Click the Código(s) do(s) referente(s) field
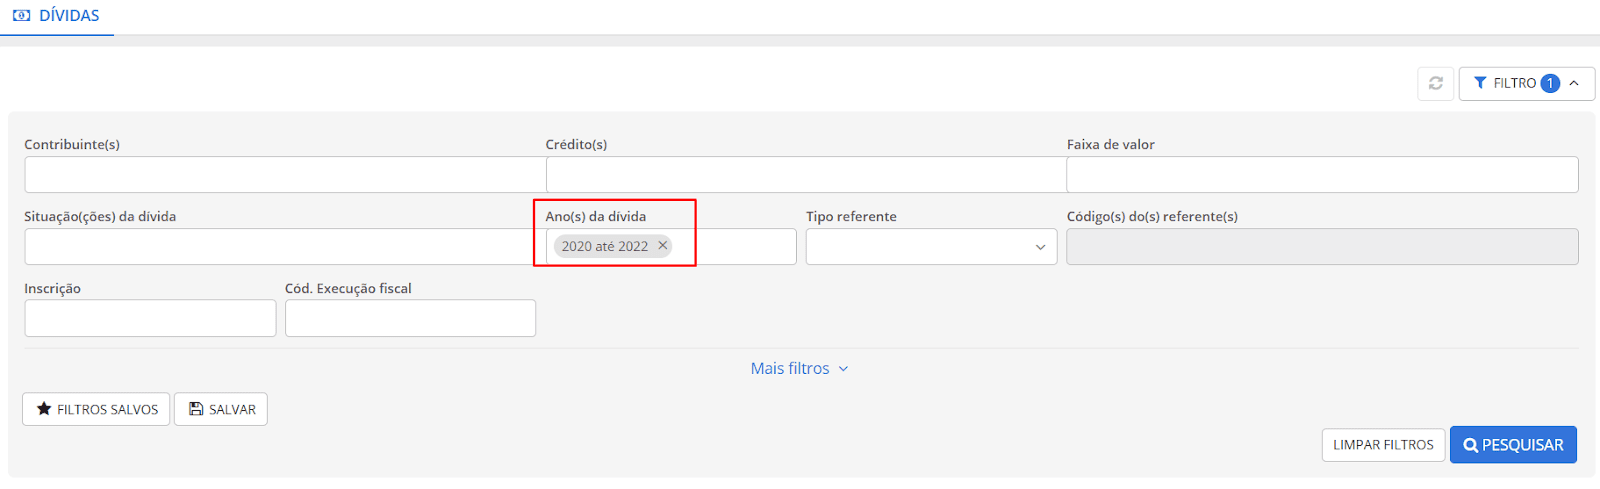This screenshot has width=1600, height=489. point(1322,247)
